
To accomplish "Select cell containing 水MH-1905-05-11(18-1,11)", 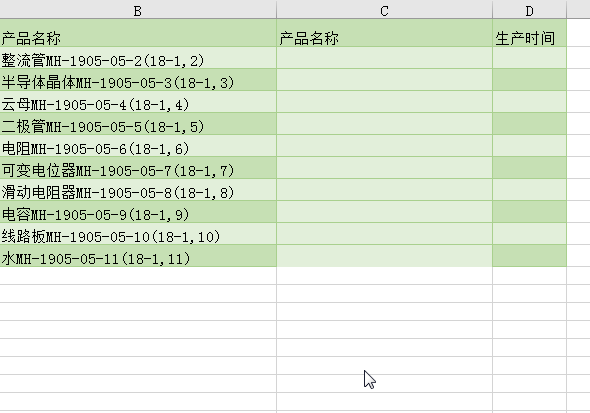I will (138, 256).
